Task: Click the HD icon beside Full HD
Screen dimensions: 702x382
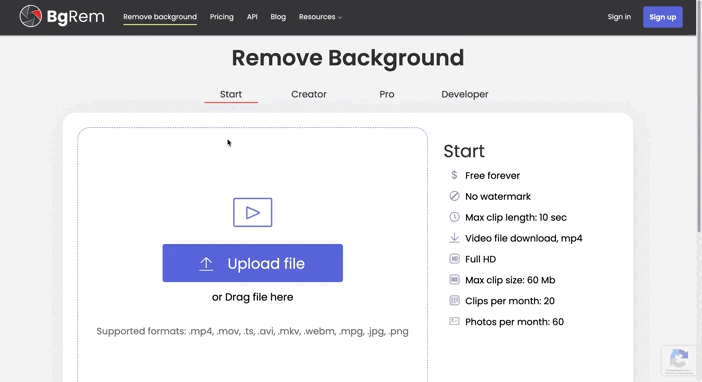Action: point(454,259)
